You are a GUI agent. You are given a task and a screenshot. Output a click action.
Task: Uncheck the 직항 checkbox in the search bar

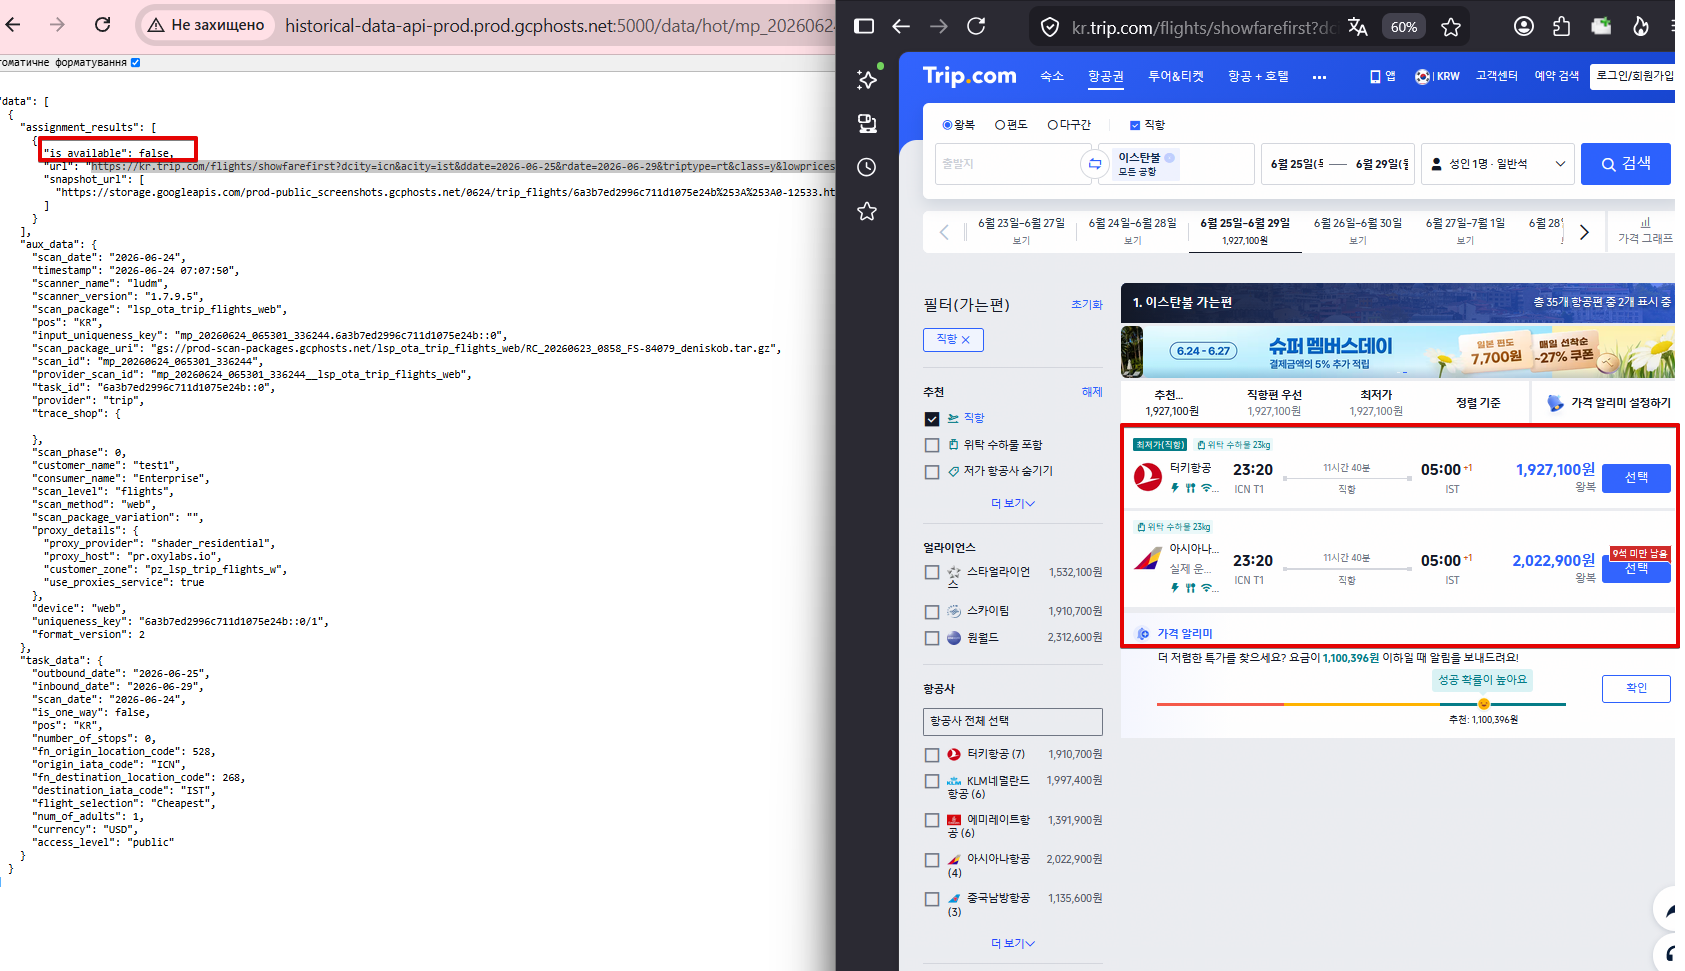1135,125
